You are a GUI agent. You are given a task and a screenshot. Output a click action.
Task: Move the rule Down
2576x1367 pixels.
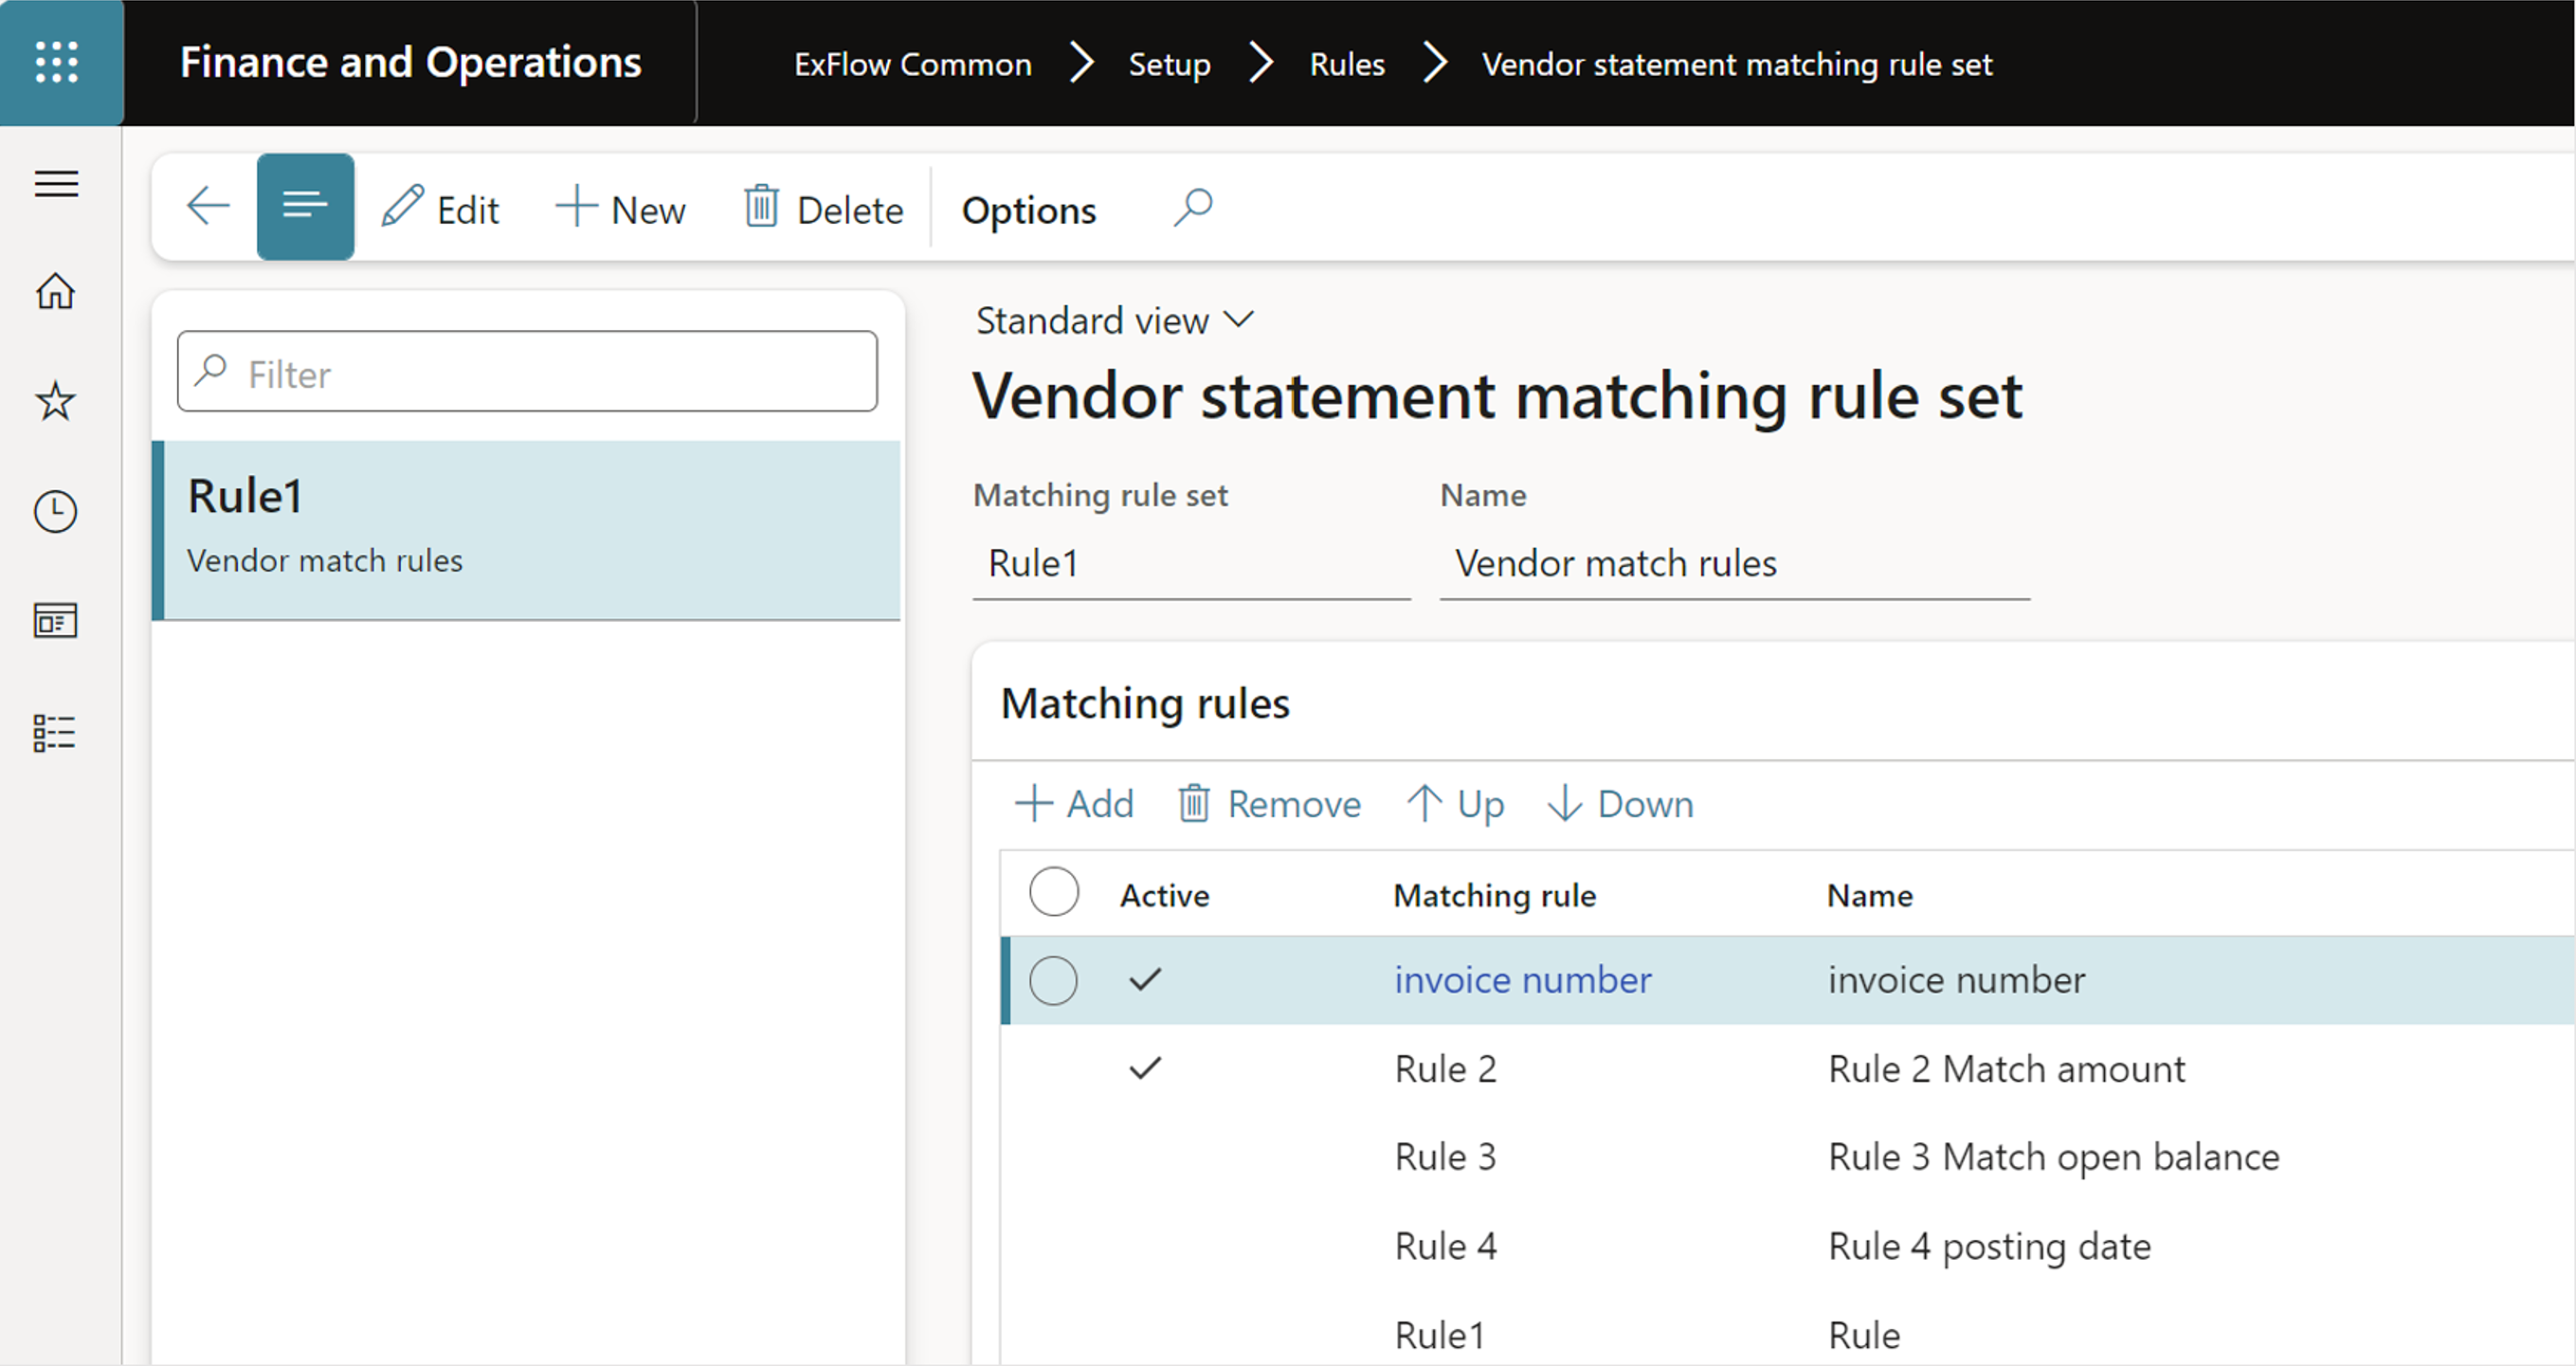coord(1620,803)
